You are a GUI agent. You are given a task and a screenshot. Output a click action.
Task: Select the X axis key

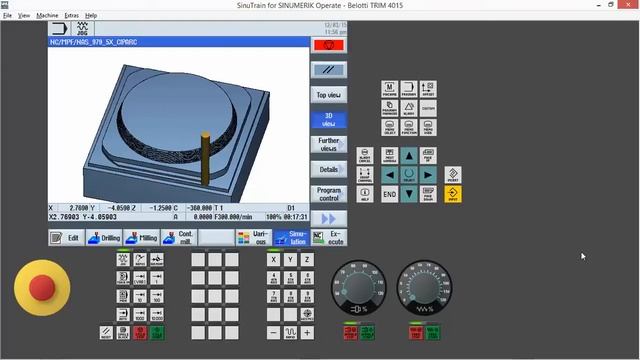[x=273, y=260]
